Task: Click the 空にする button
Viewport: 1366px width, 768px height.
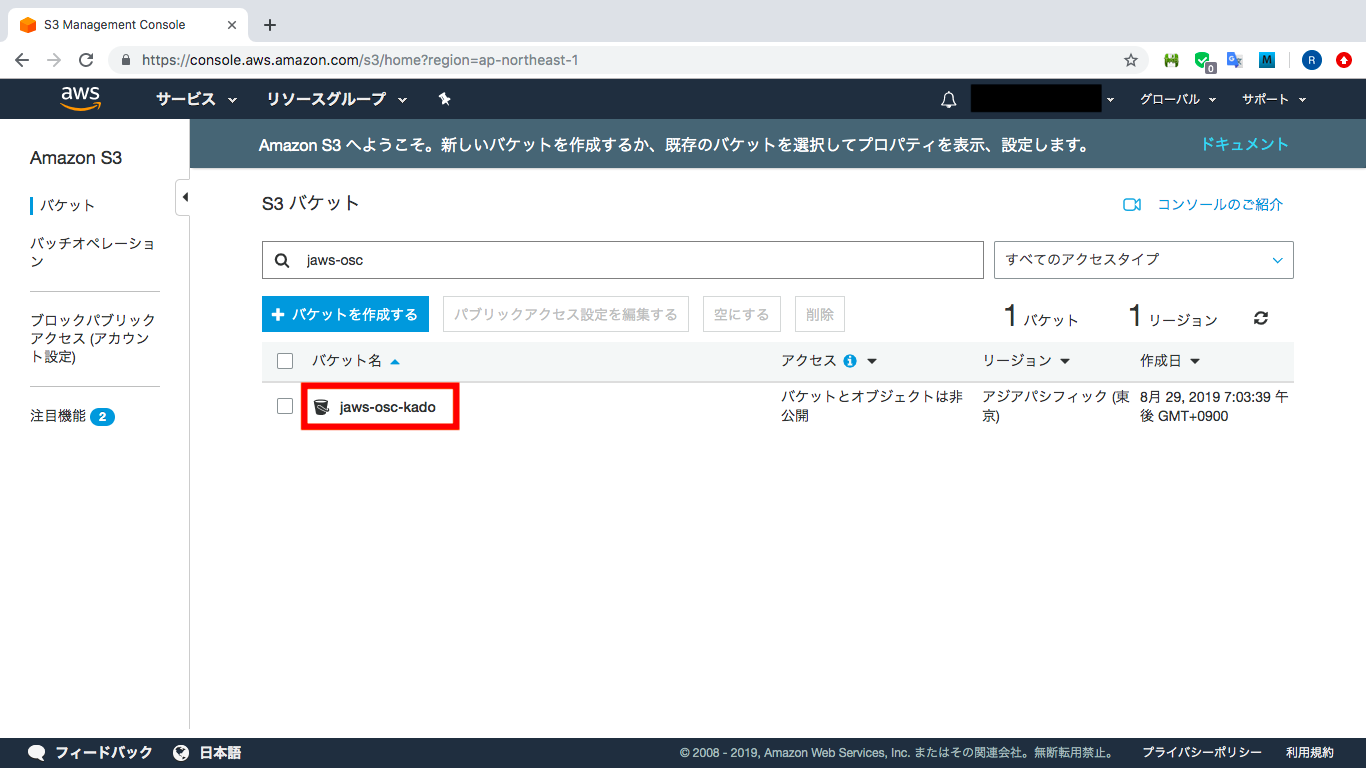Action: (x=742, y=314)
